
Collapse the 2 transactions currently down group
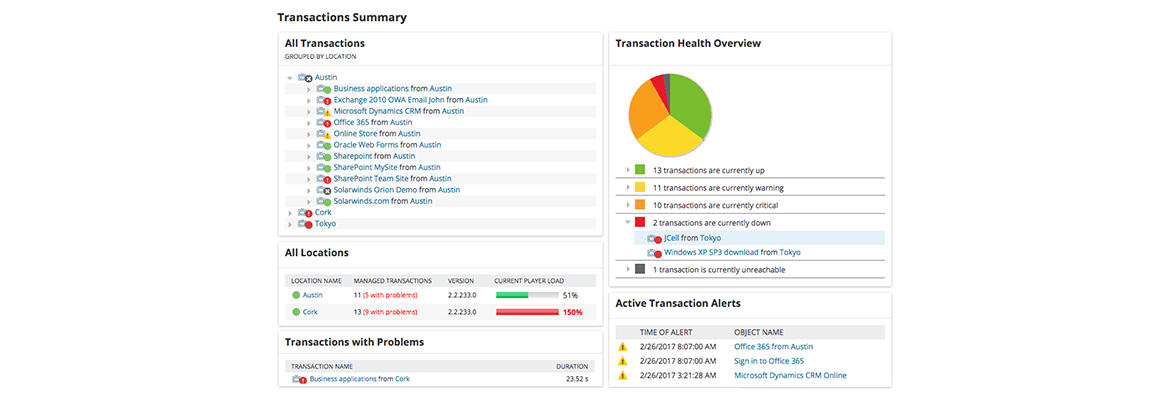pos(628,222)
